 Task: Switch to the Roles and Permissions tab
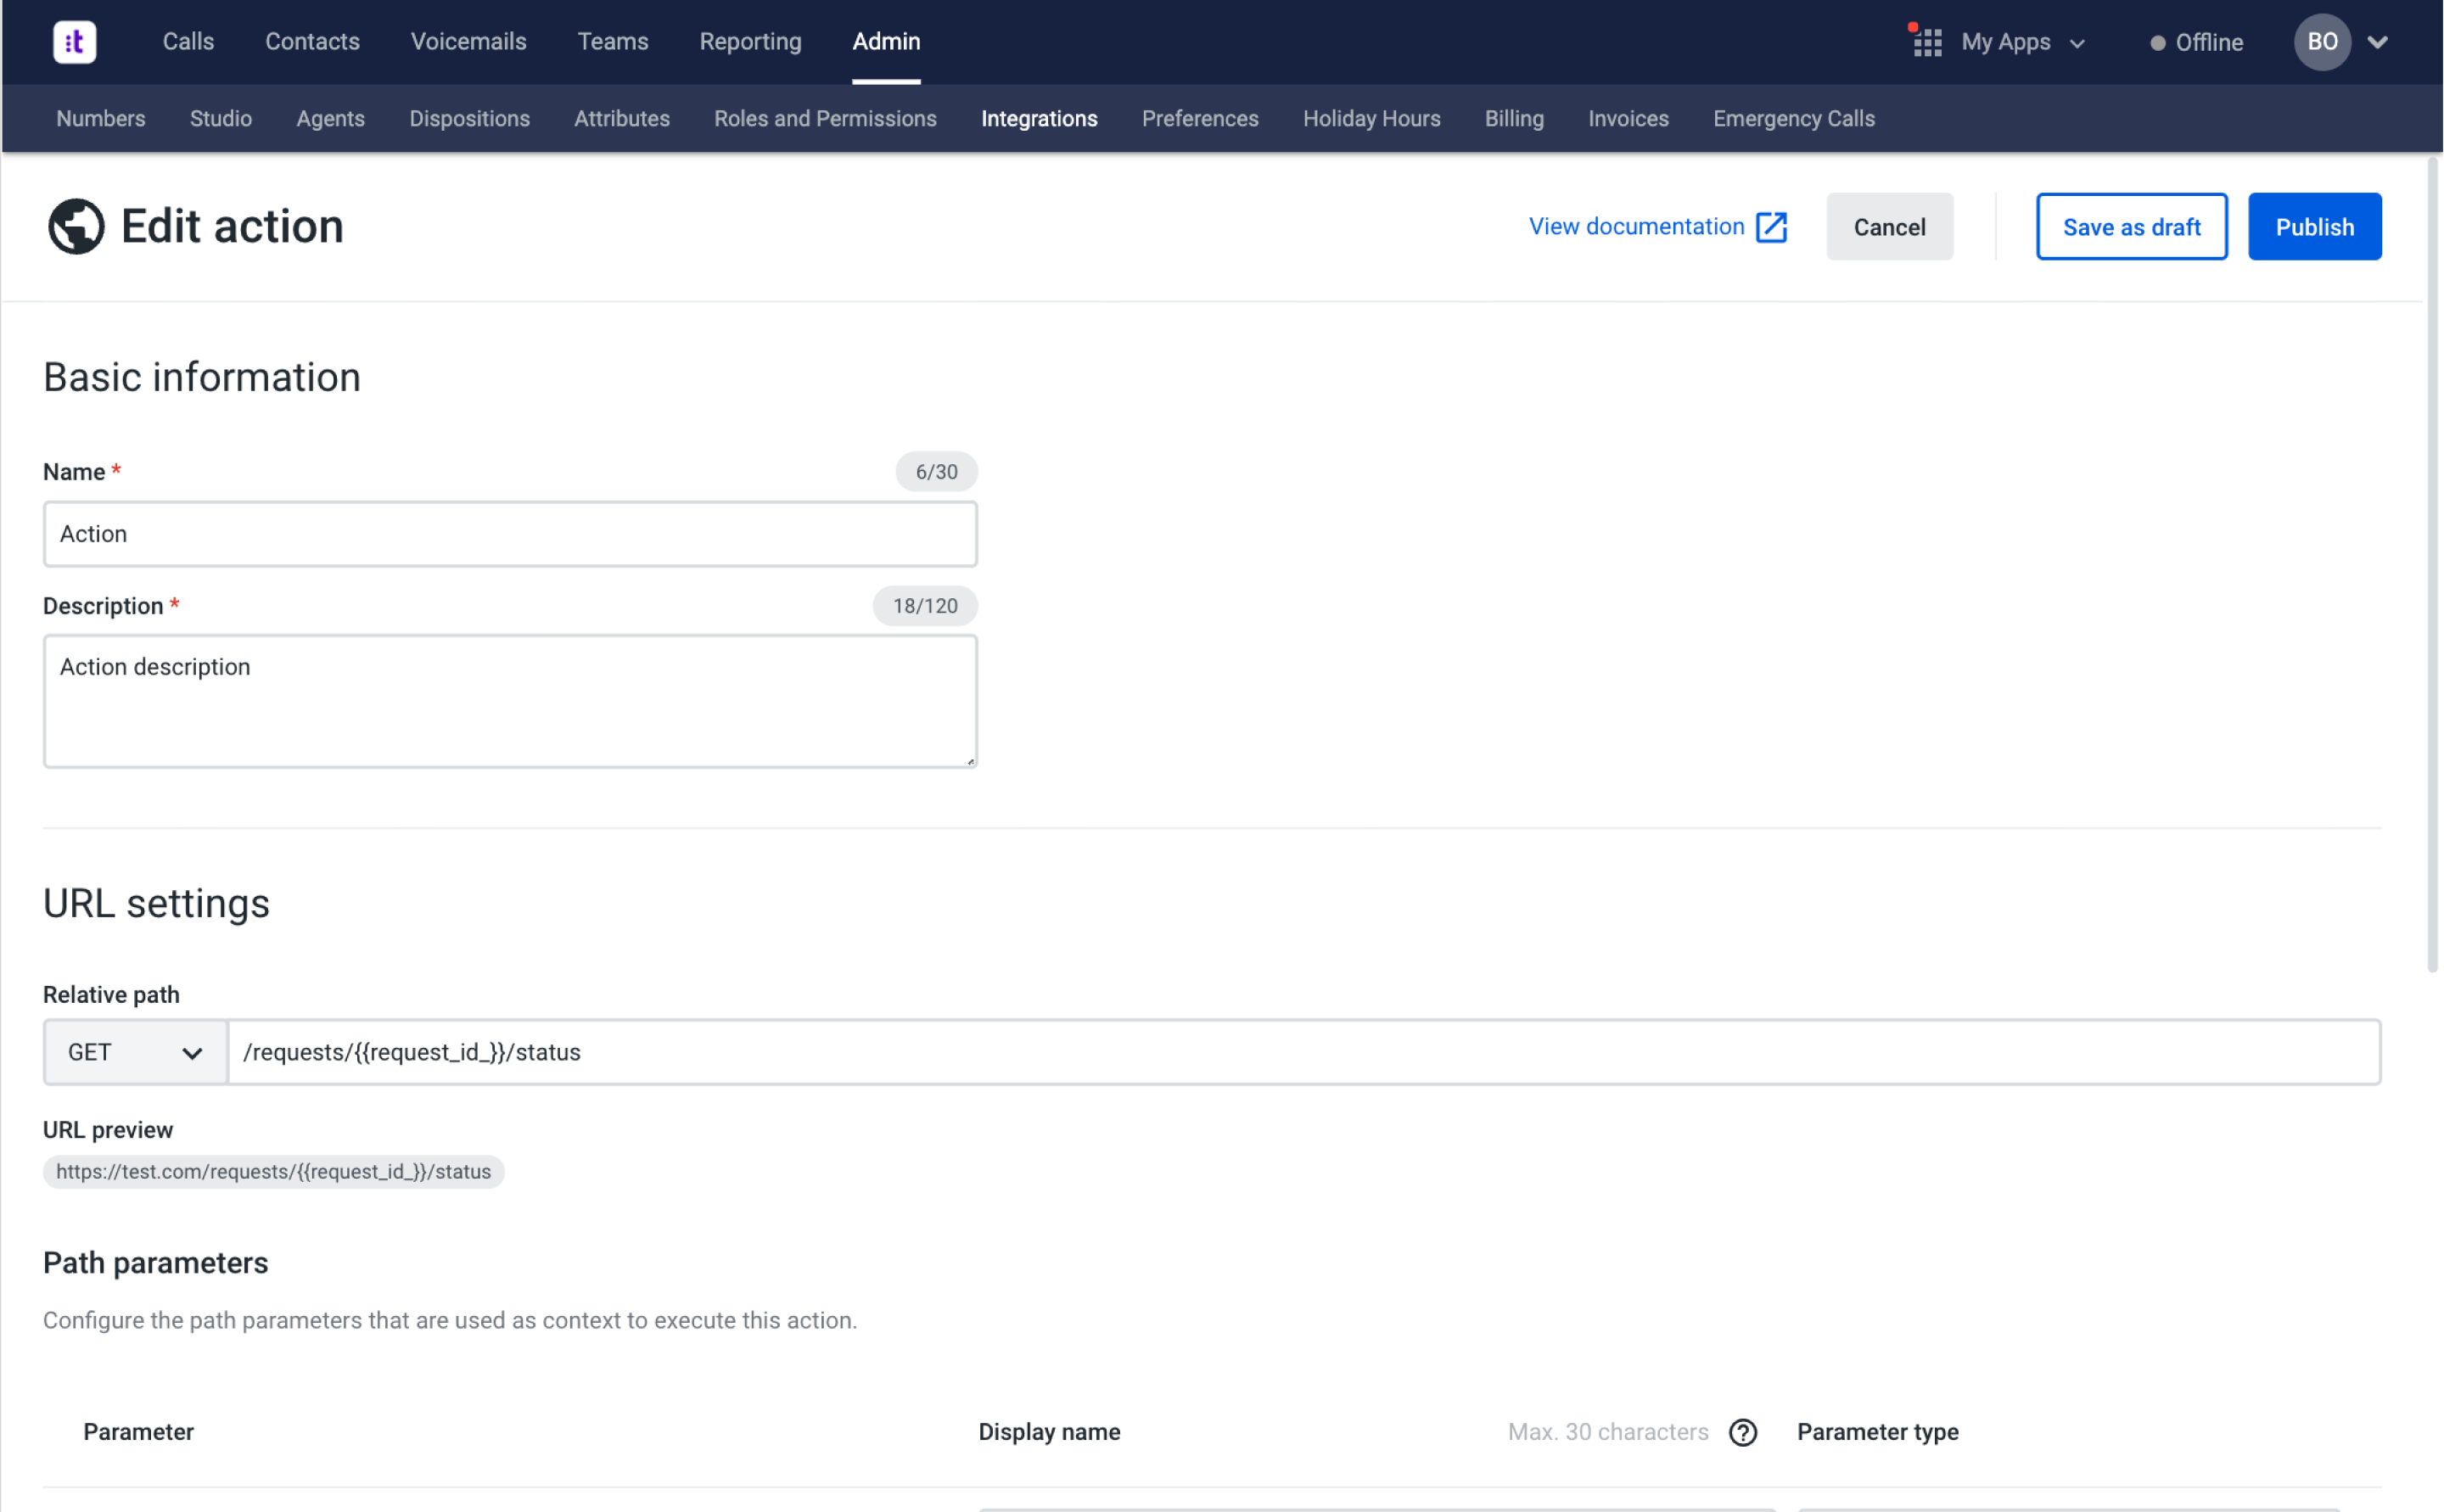point(825,118)
